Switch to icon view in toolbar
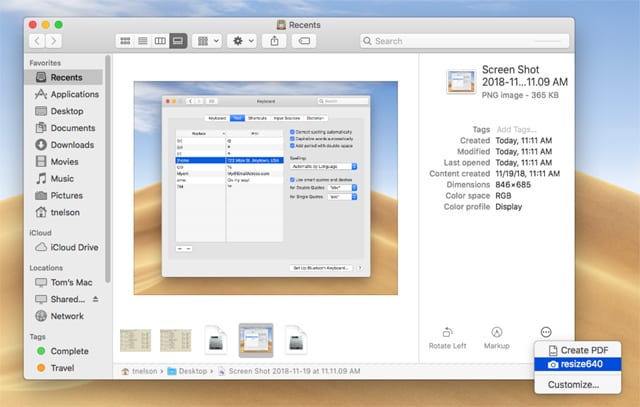 click(x=125, y=41)
